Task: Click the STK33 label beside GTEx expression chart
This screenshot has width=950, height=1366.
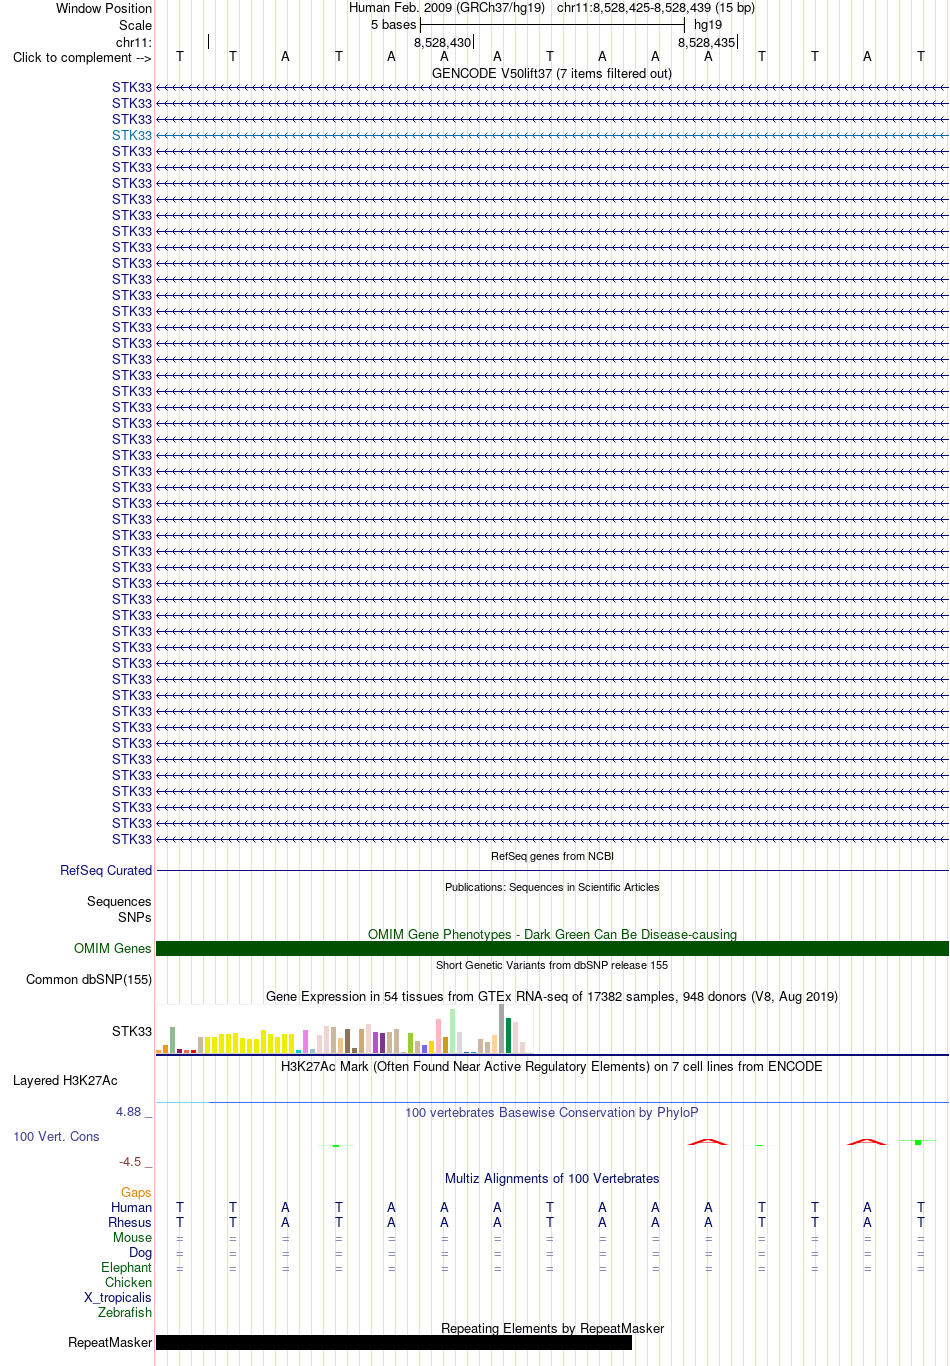Action: 132,1031
